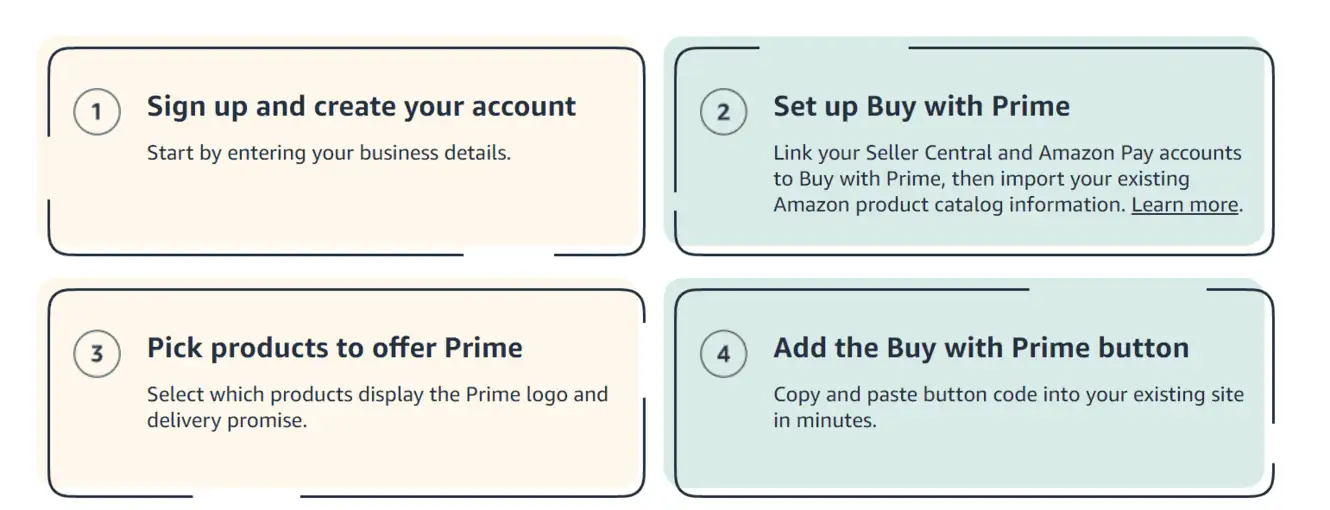Click the 'delivery promise.' text line

(227, 420)
